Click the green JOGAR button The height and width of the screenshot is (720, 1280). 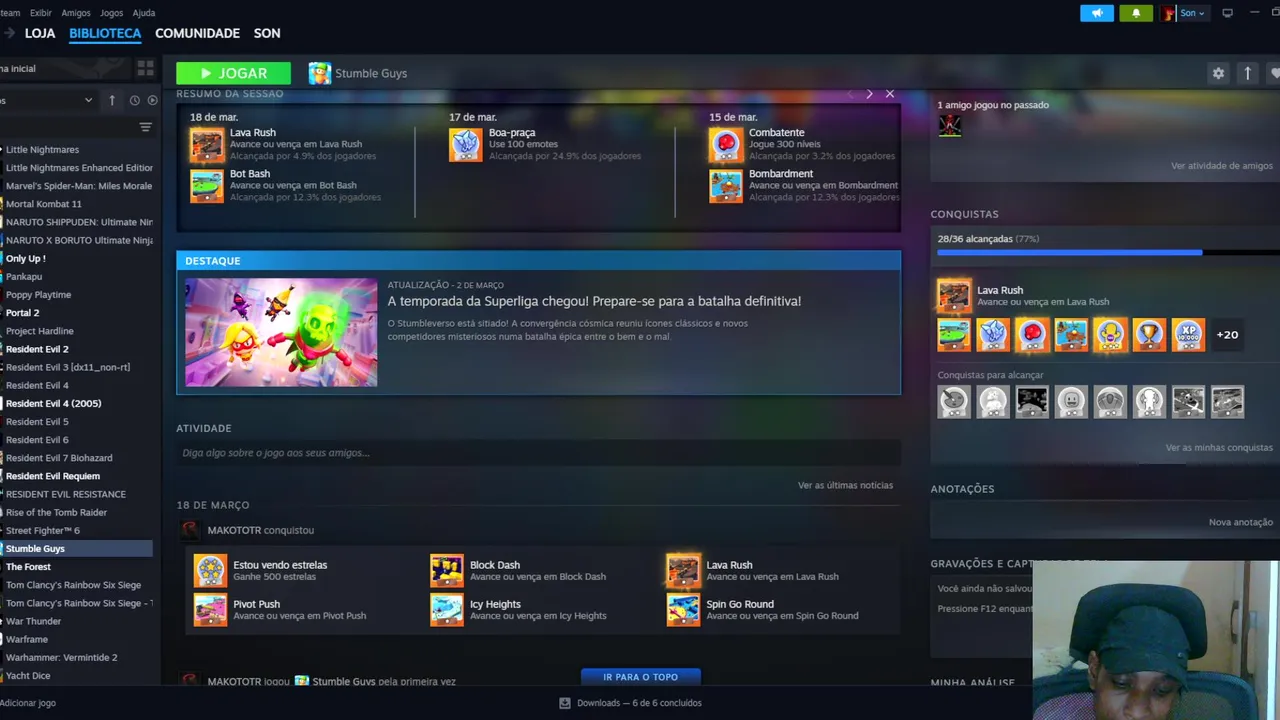point(234,73)
